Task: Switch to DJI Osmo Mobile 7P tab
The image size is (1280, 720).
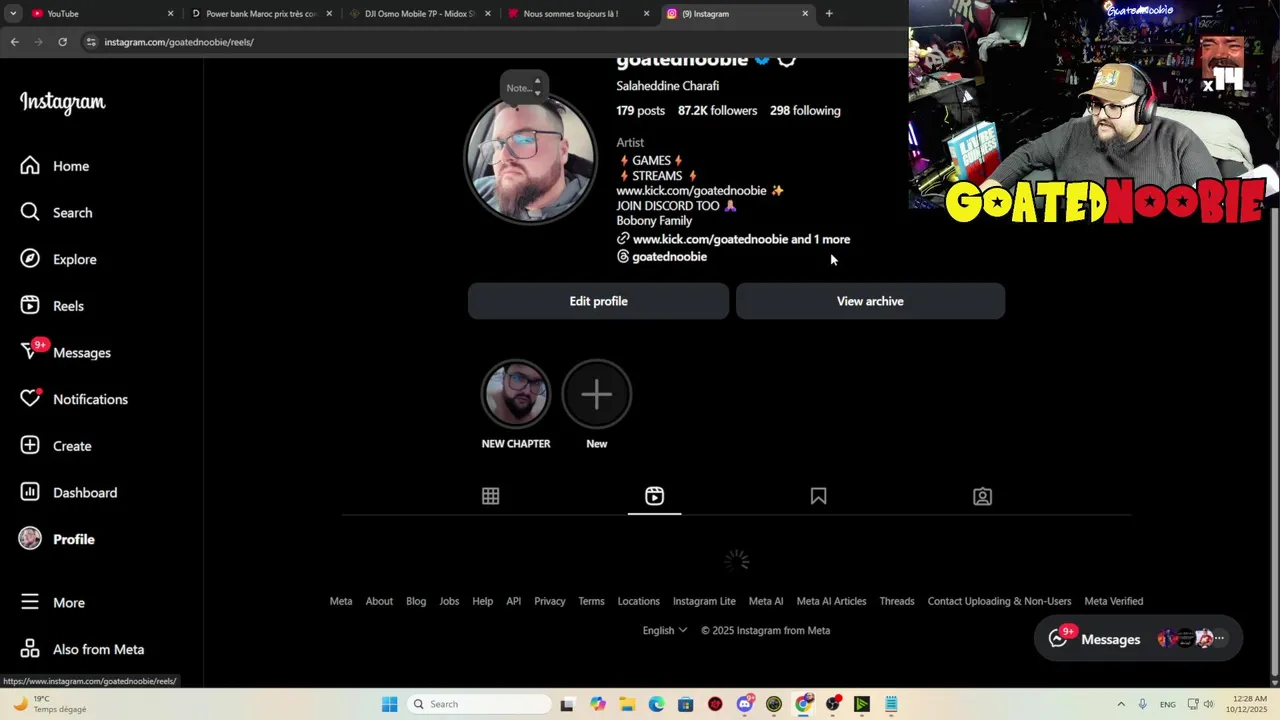Action: [419, 14]
